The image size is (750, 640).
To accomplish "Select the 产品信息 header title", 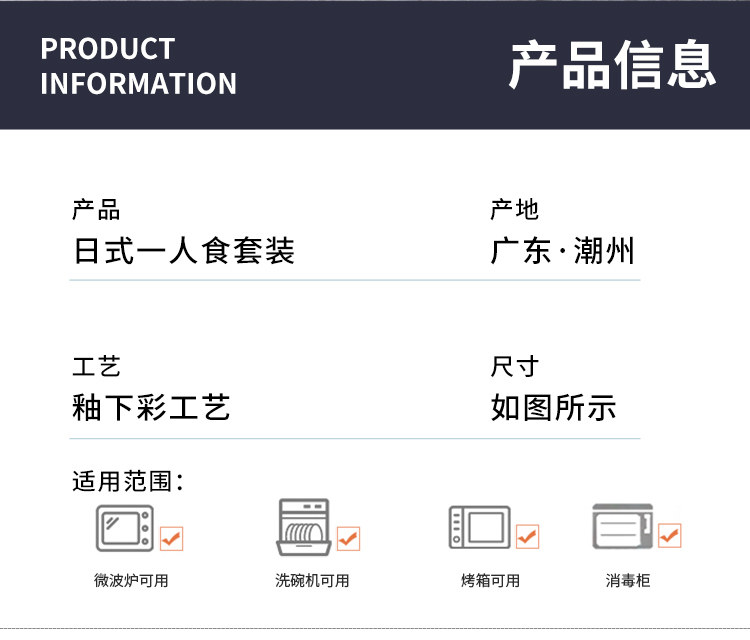I will (x=612, y=65).
